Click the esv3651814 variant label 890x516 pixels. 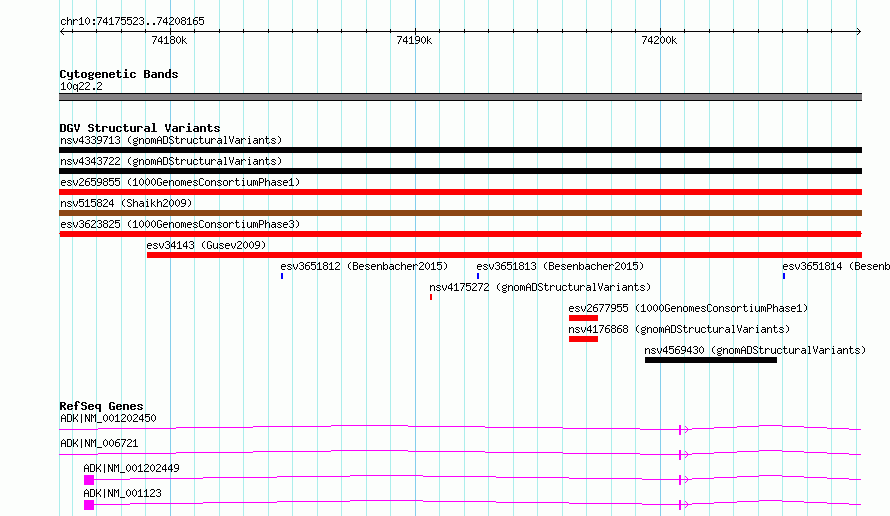click(x=836, y=266)
